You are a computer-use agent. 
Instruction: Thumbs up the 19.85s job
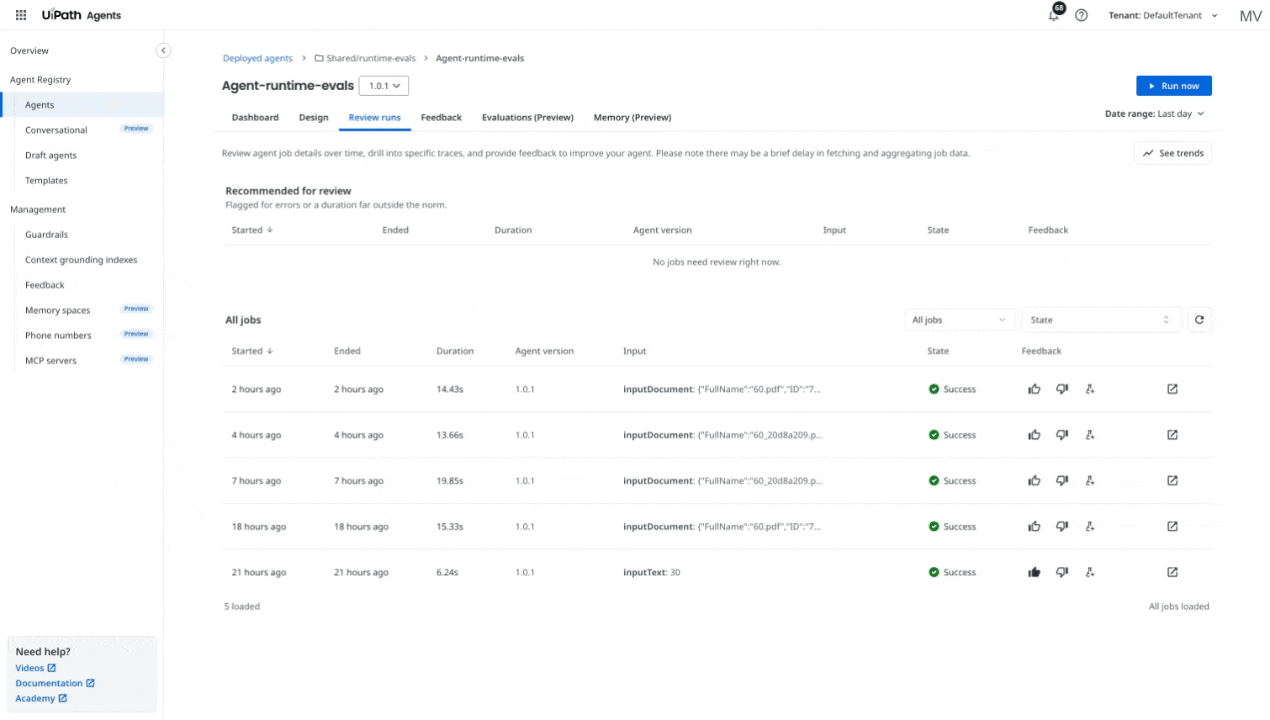1034,481
